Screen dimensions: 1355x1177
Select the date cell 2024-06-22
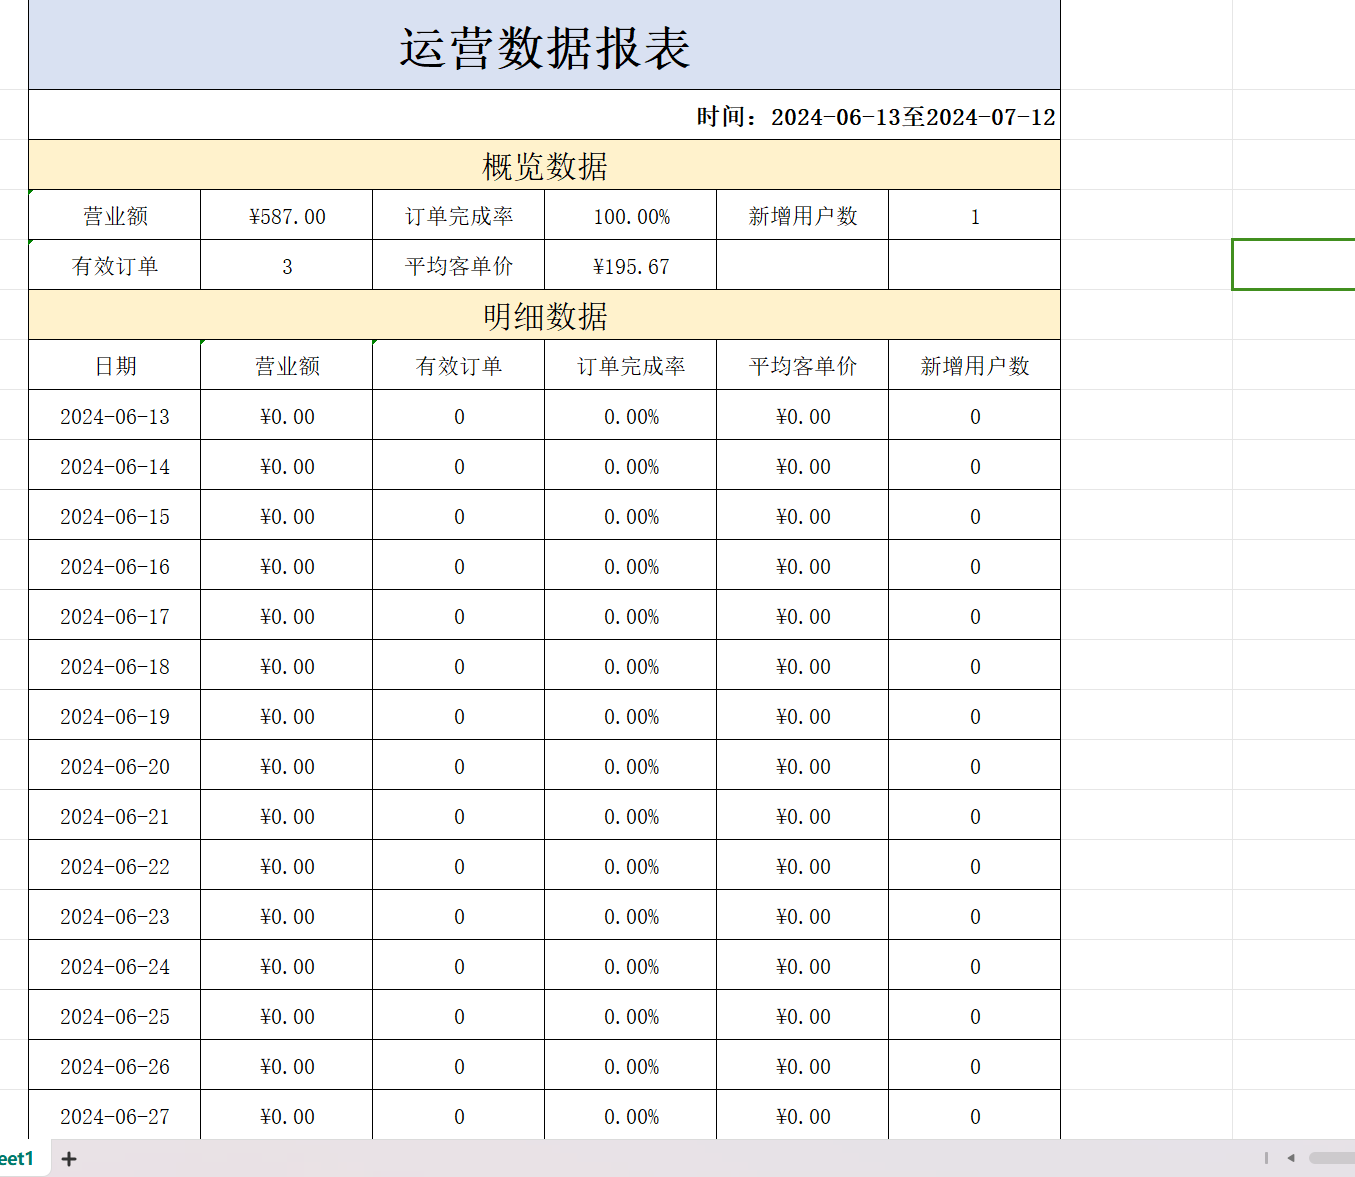(x=115, y=865)
